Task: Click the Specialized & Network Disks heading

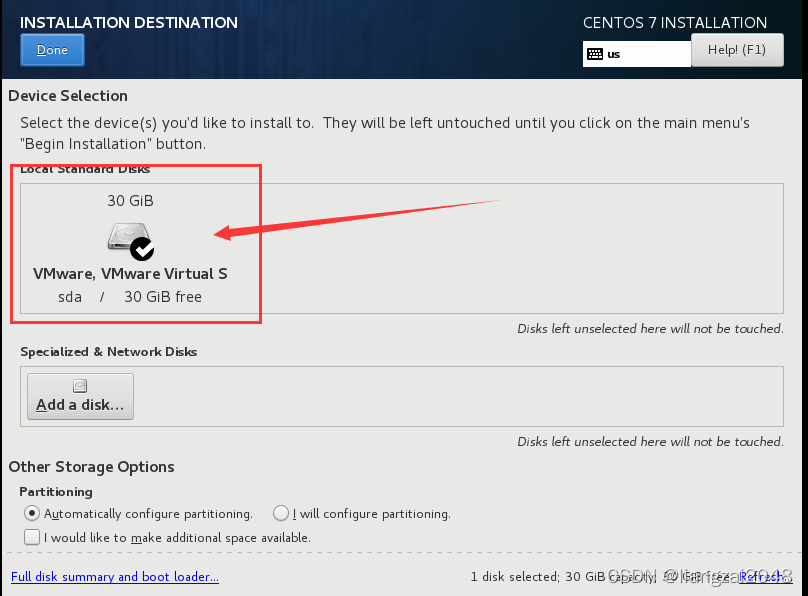Action: (x=109, y=352)
